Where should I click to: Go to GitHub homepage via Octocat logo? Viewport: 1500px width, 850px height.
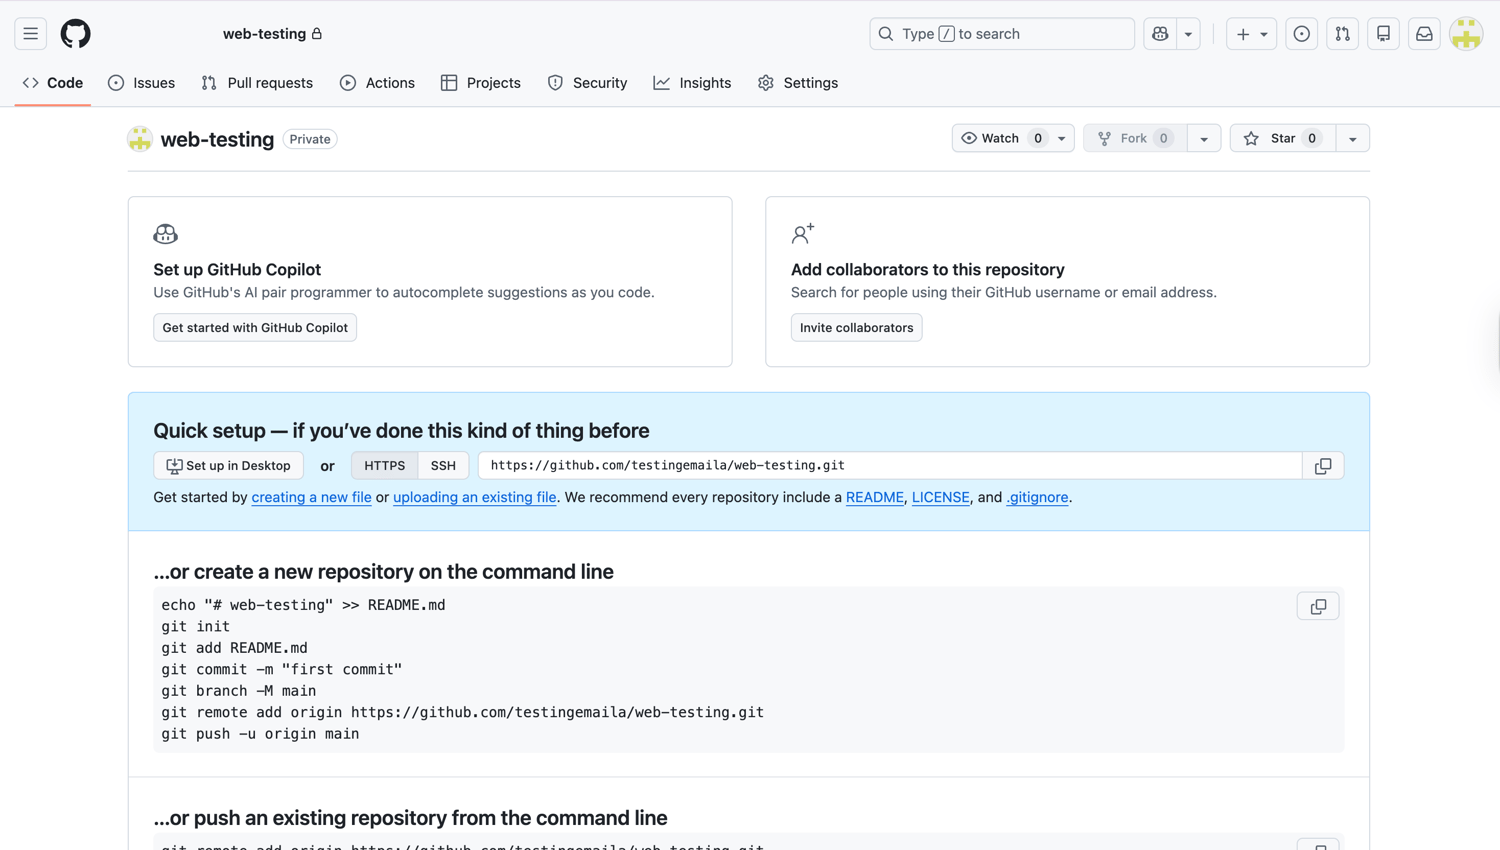coord(76,34)
